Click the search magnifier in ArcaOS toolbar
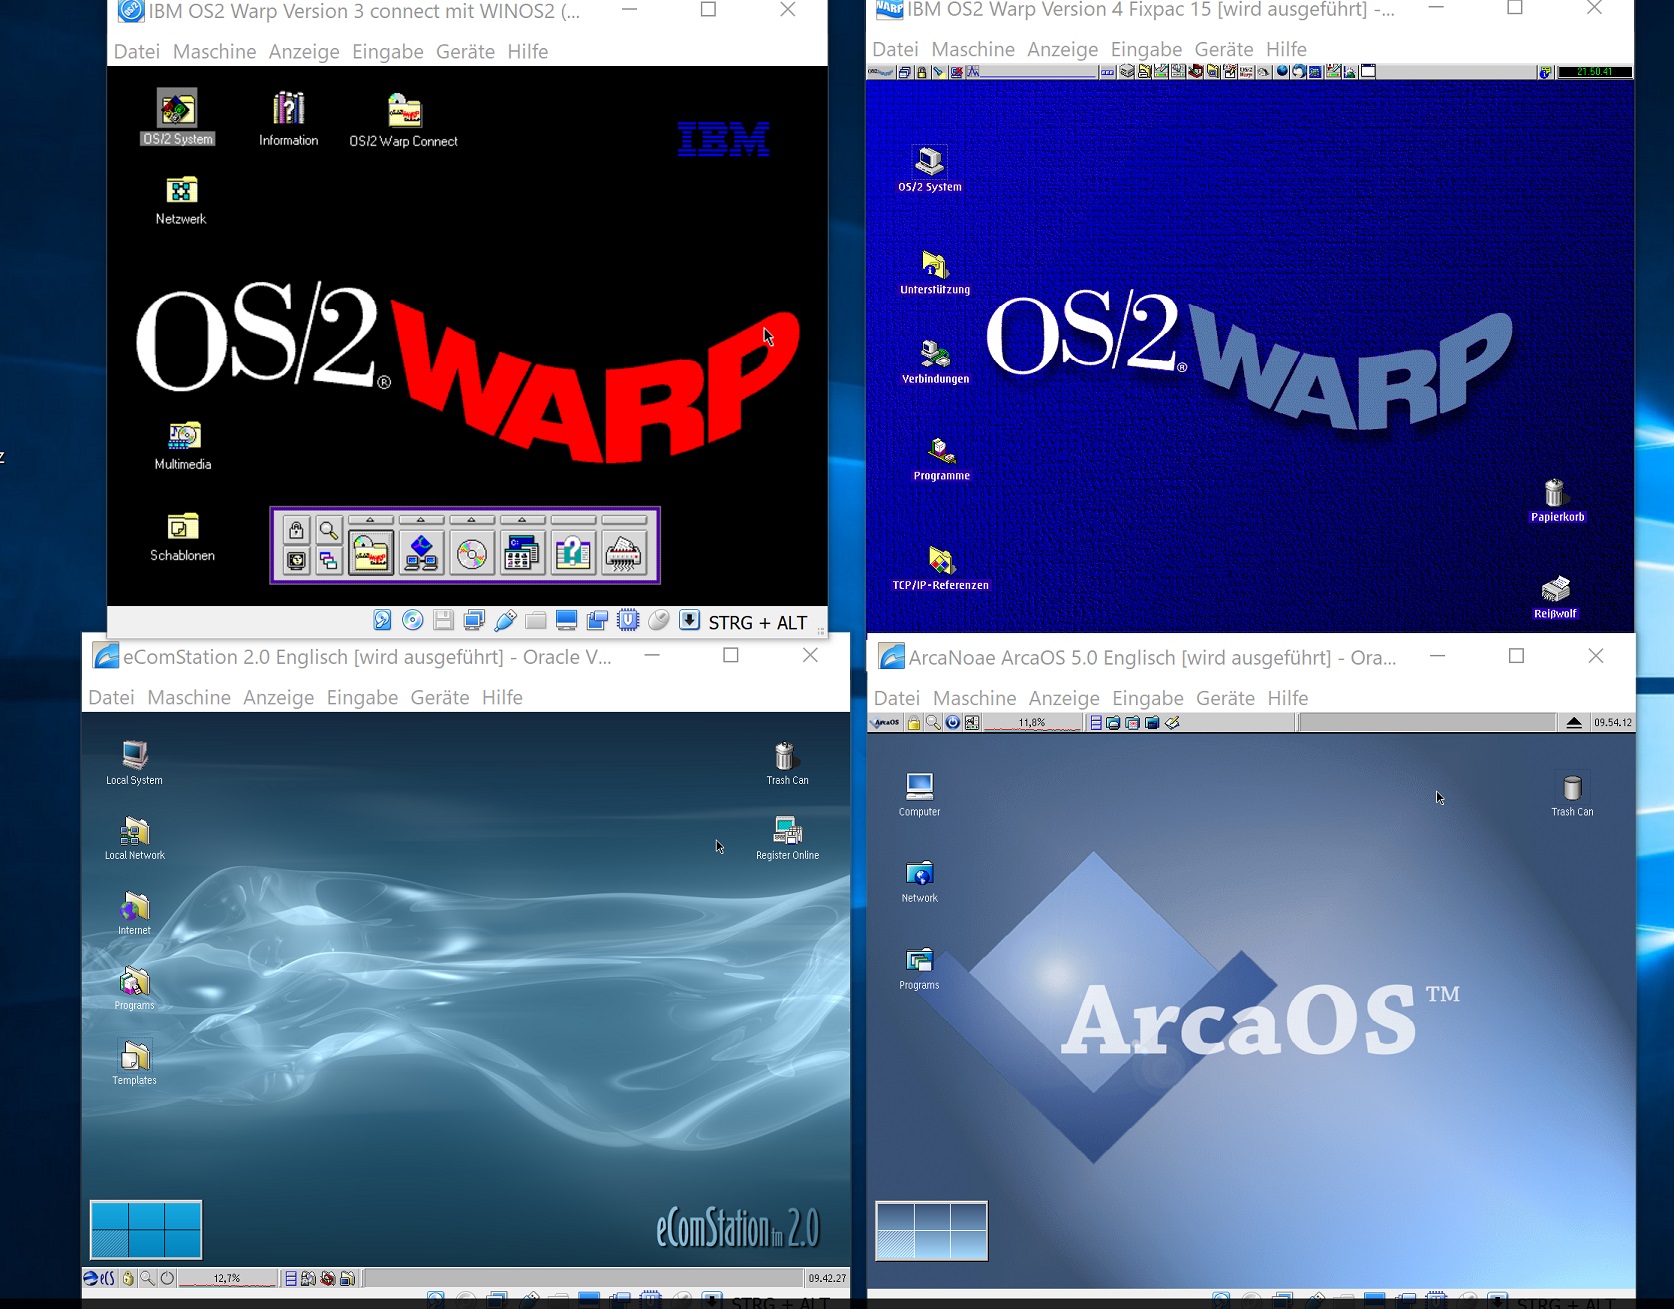Screen dimensions: 1674x1309 pyautogui.click(x=933, y=723)
